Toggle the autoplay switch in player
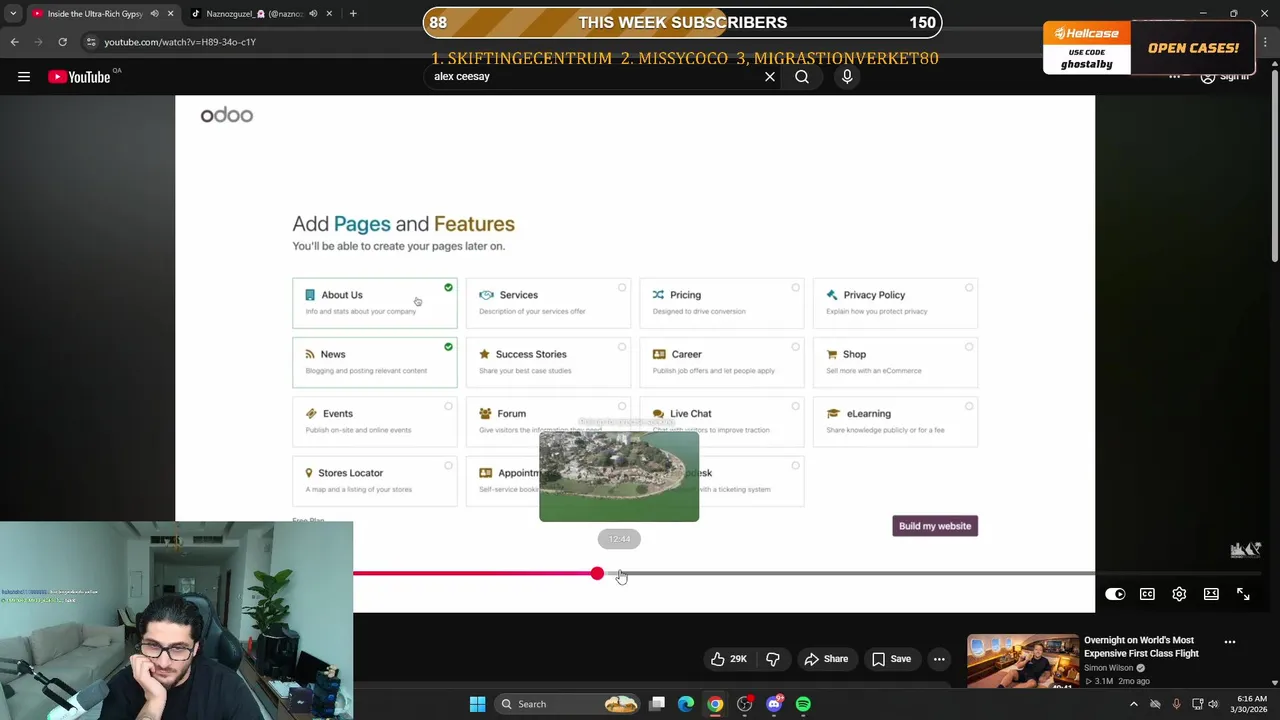Screen dimensions: 1280x720 [x=1115, y=594]
